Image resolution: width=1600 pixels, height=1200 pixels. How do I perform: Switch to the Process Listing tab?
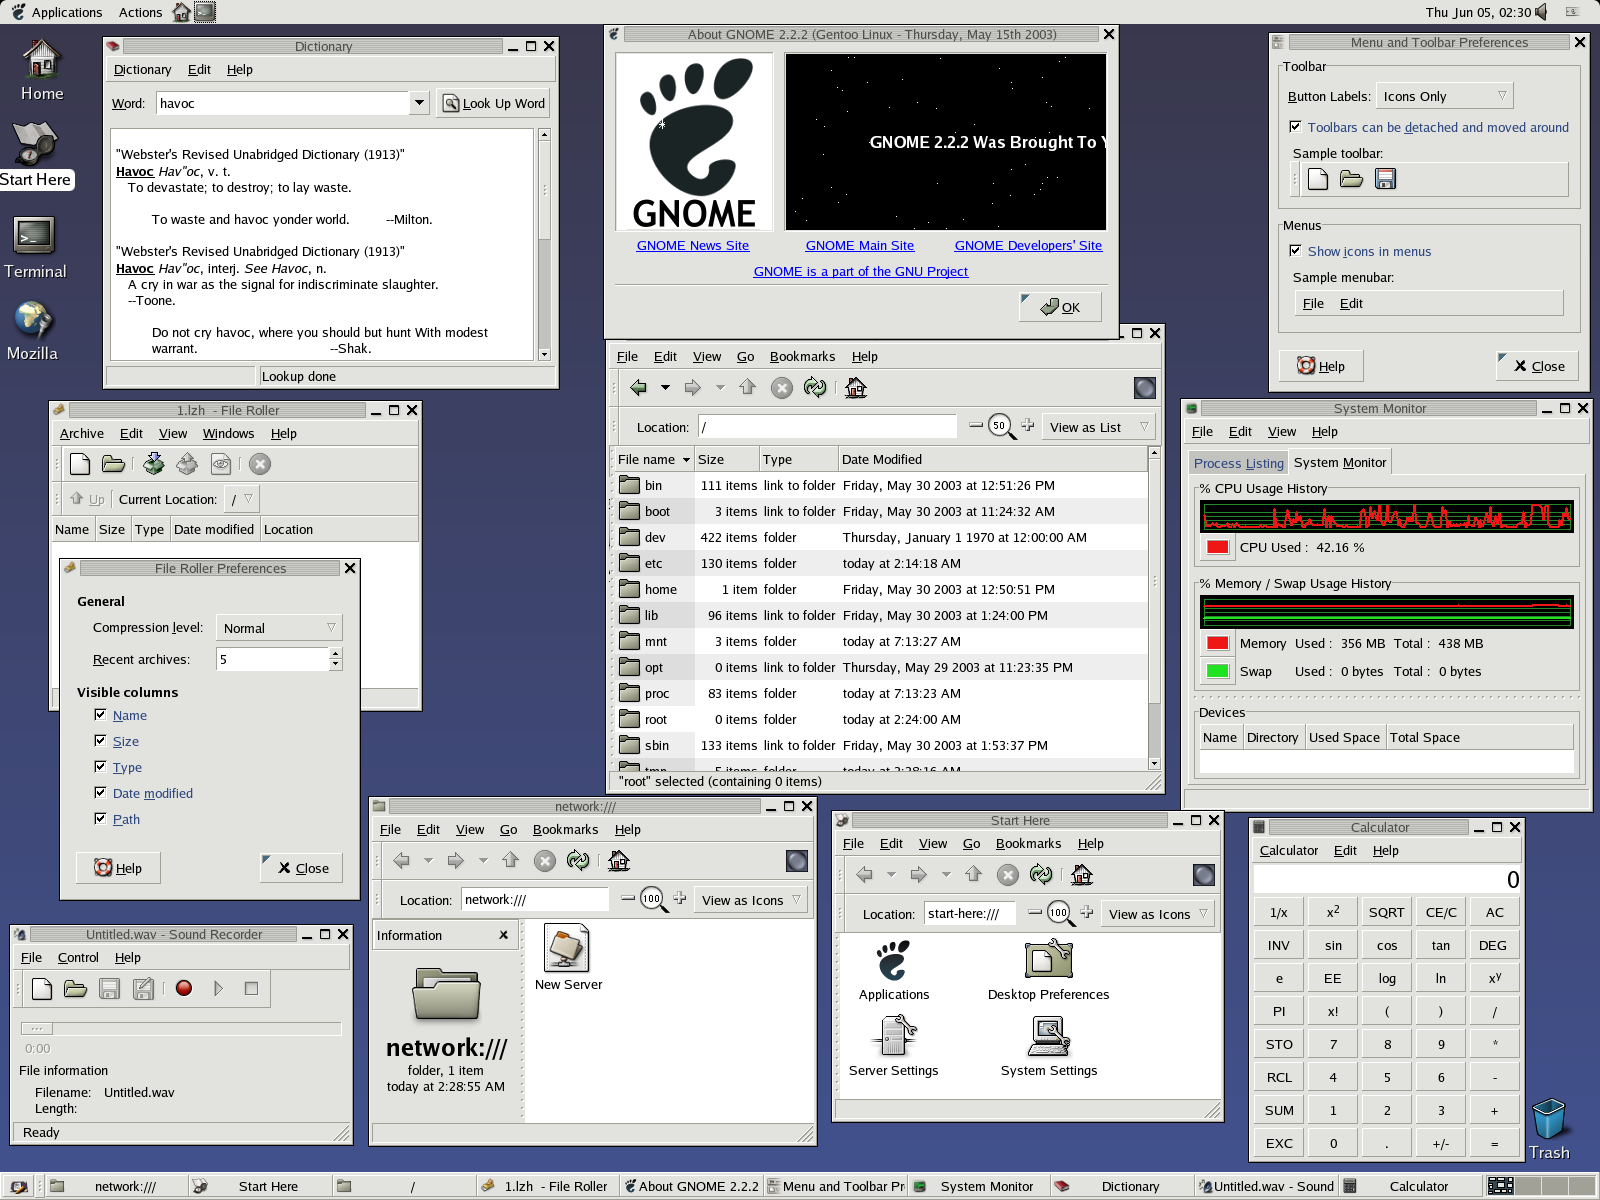[1238, 463]
